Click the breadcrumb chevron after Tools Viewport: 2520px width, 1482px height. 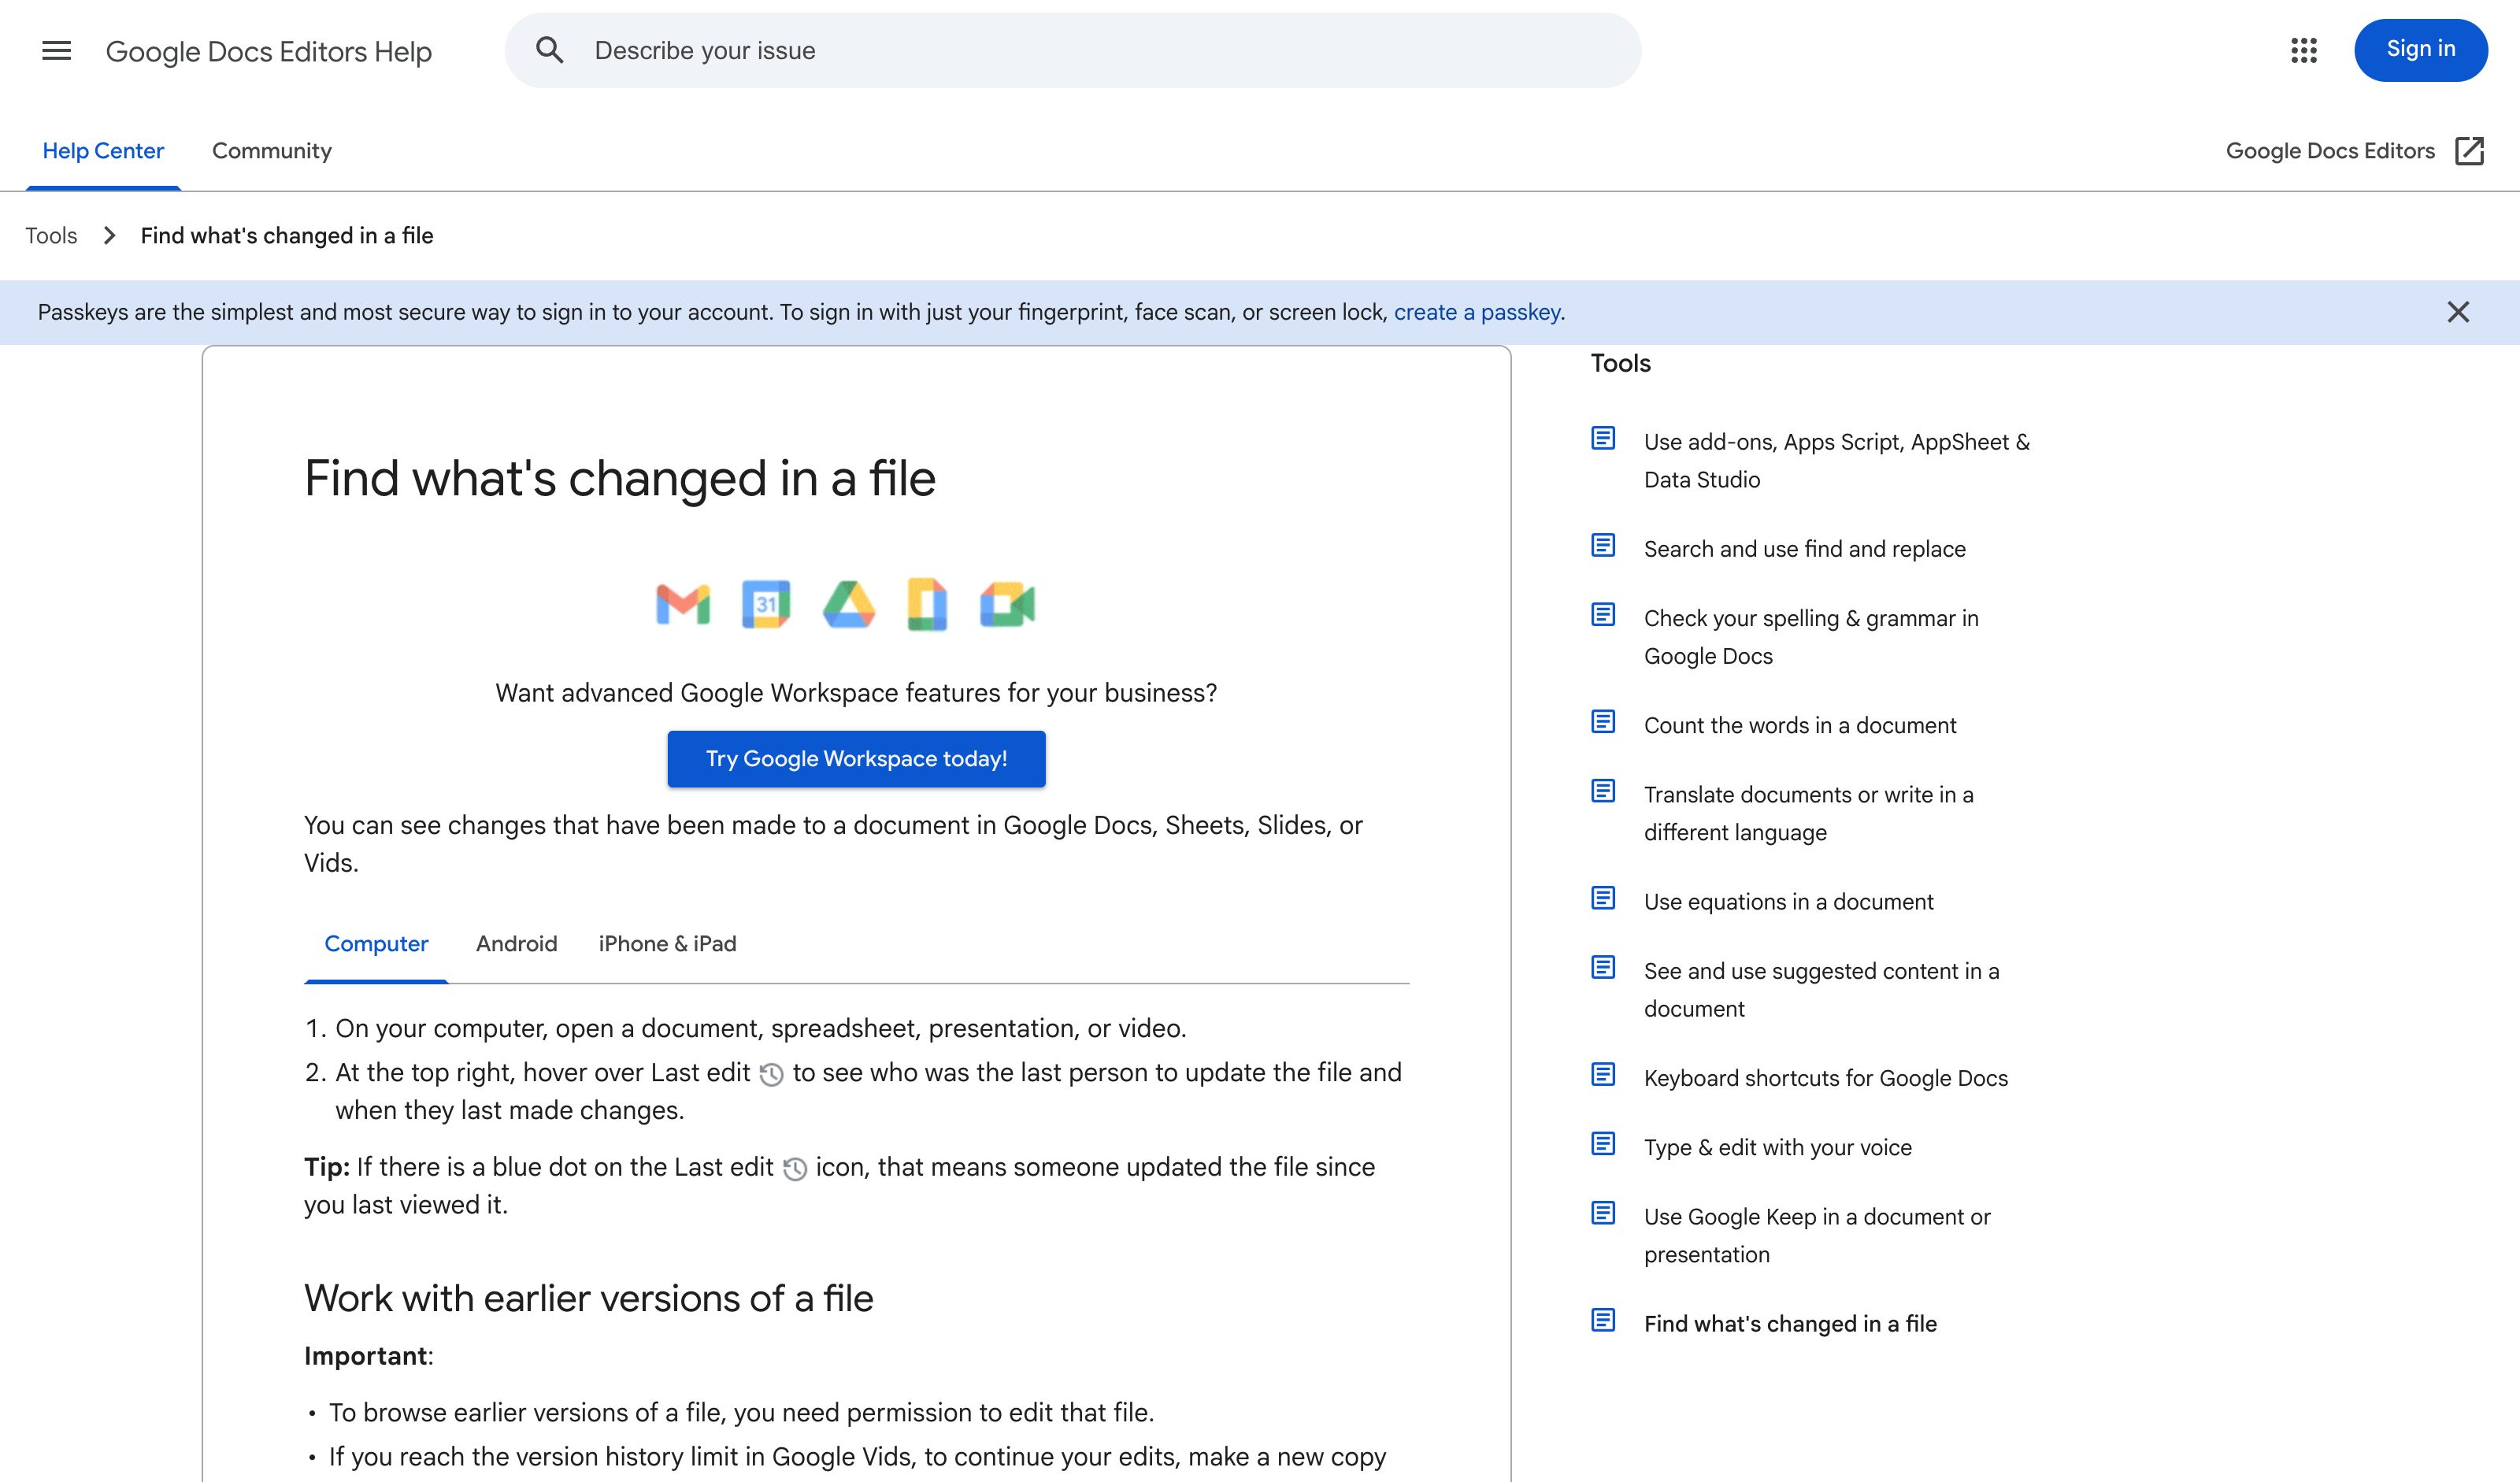coord(109,236)
